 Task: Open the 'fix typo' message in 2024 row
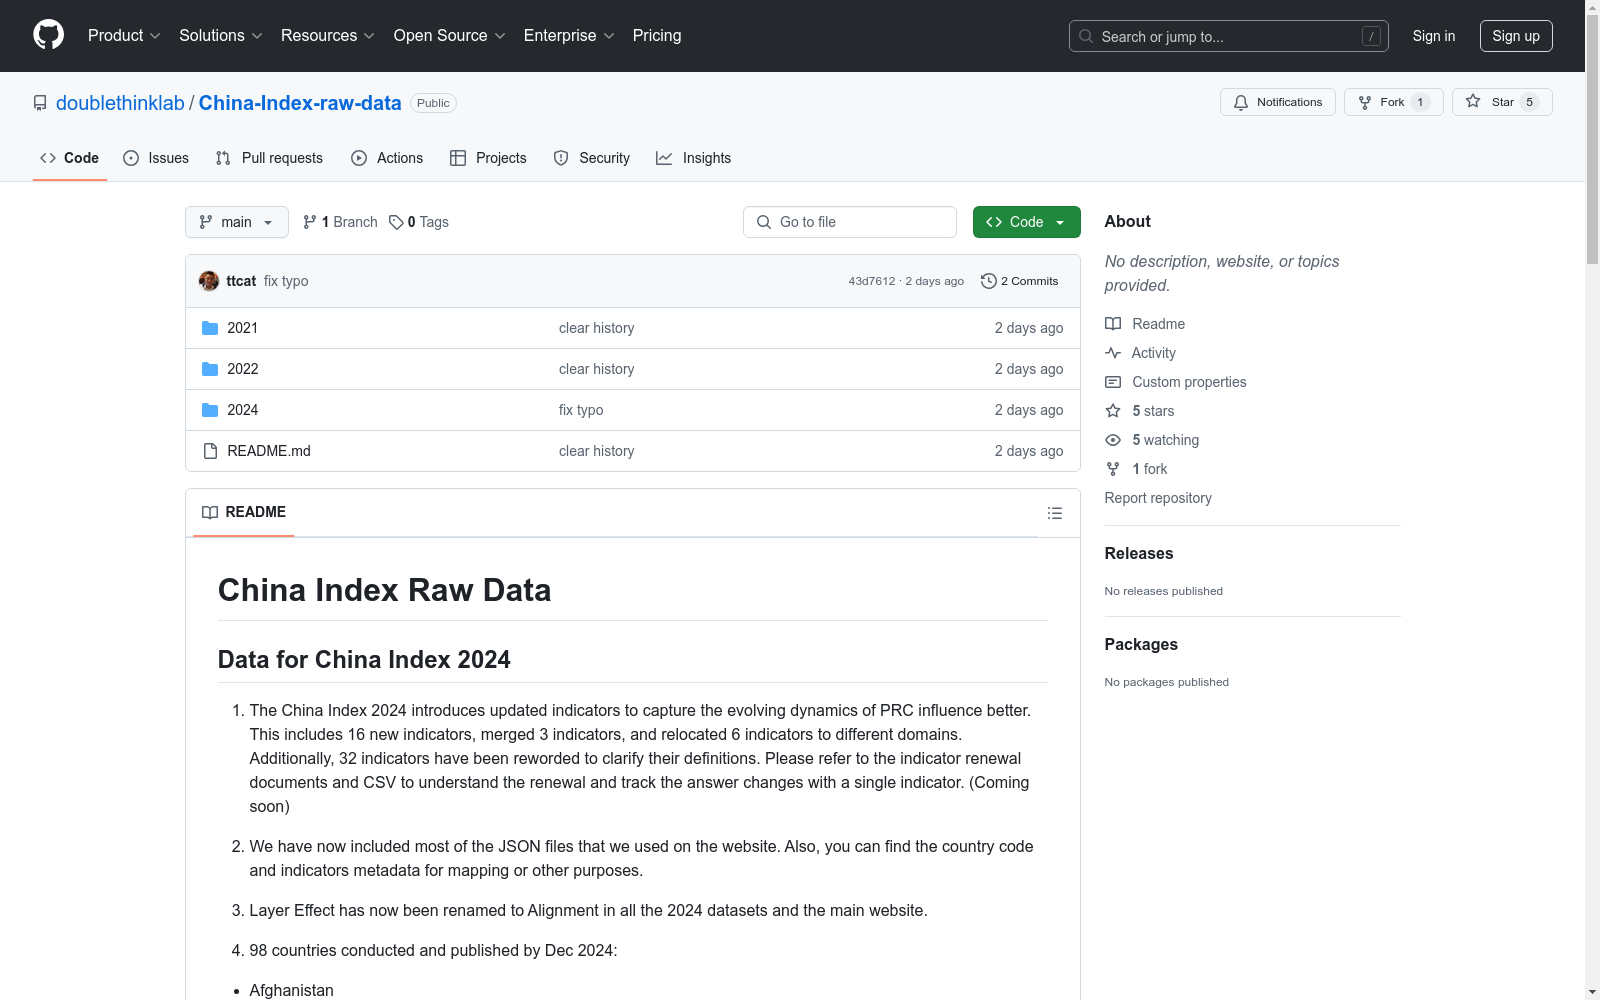(581, 410)
